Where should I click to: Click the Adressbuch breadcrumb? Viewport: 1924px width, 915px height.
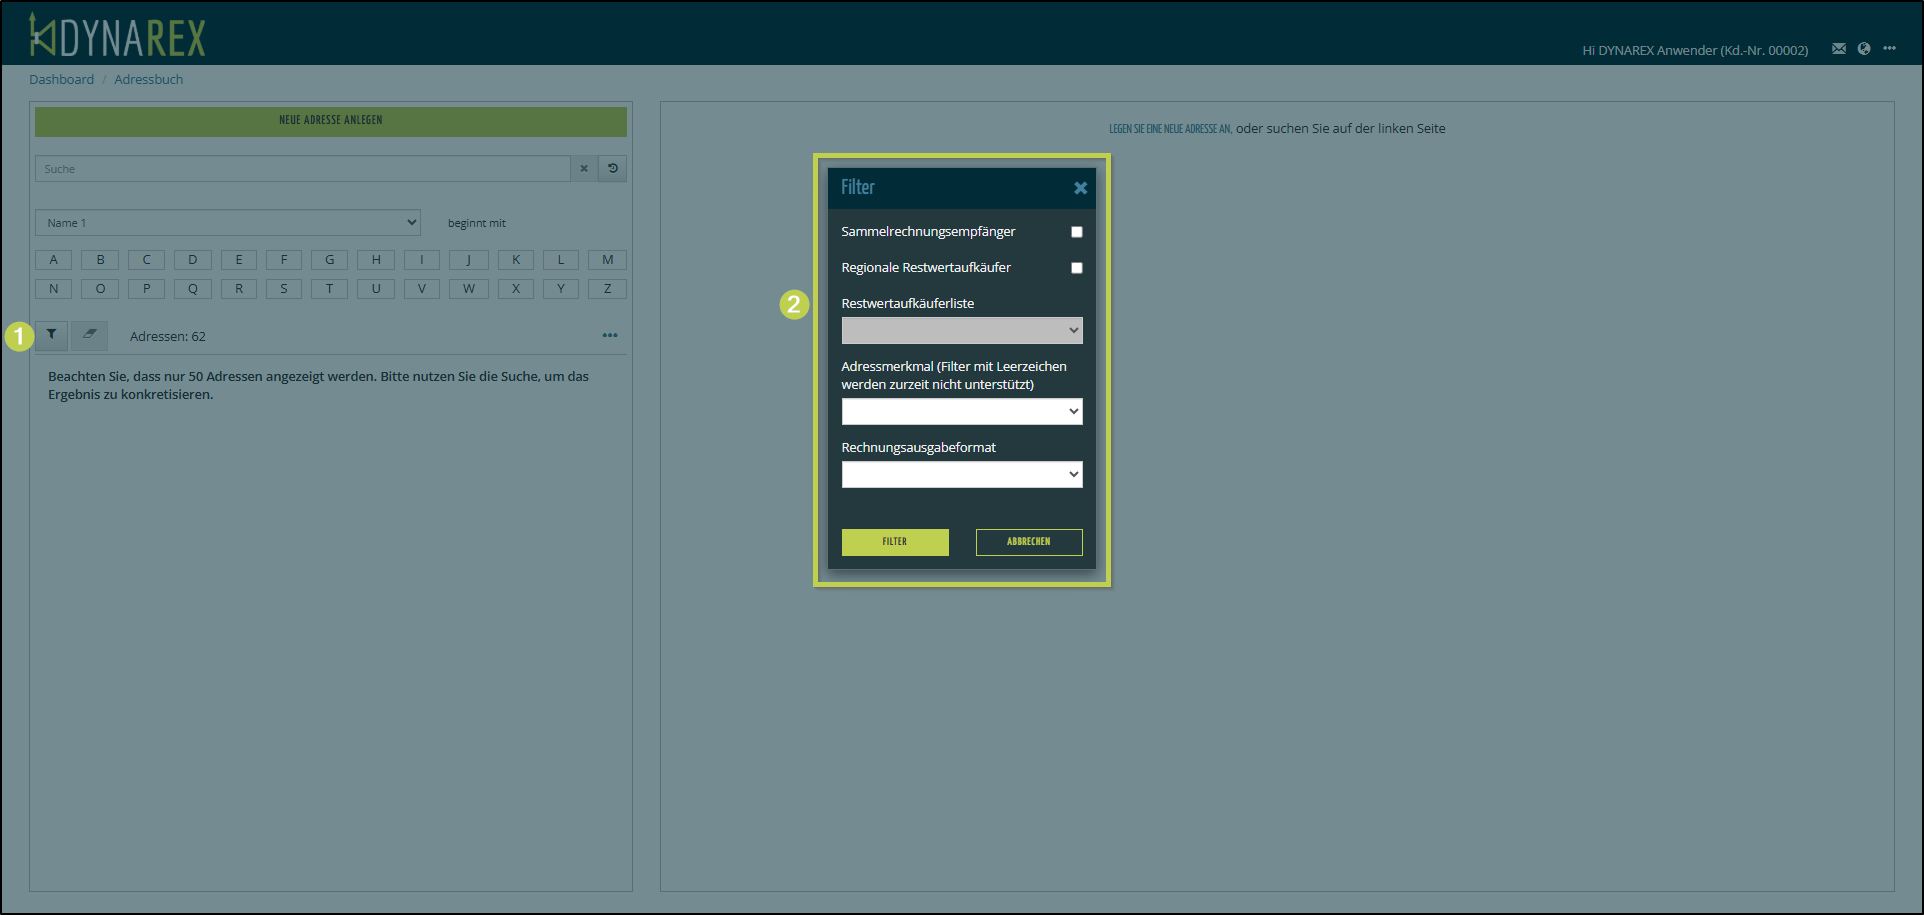[x=148, y=80]
